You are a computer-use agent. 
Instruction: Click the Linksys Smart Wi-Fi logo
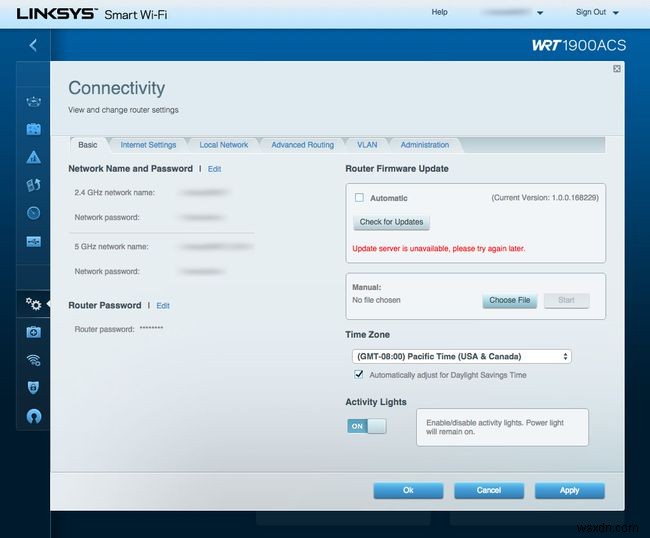(92, 14)
